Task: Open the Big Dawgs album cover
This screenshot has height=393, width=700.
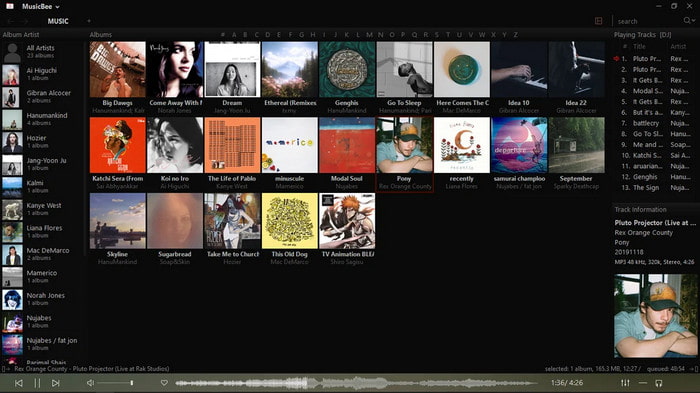Action: pos(117,69)
